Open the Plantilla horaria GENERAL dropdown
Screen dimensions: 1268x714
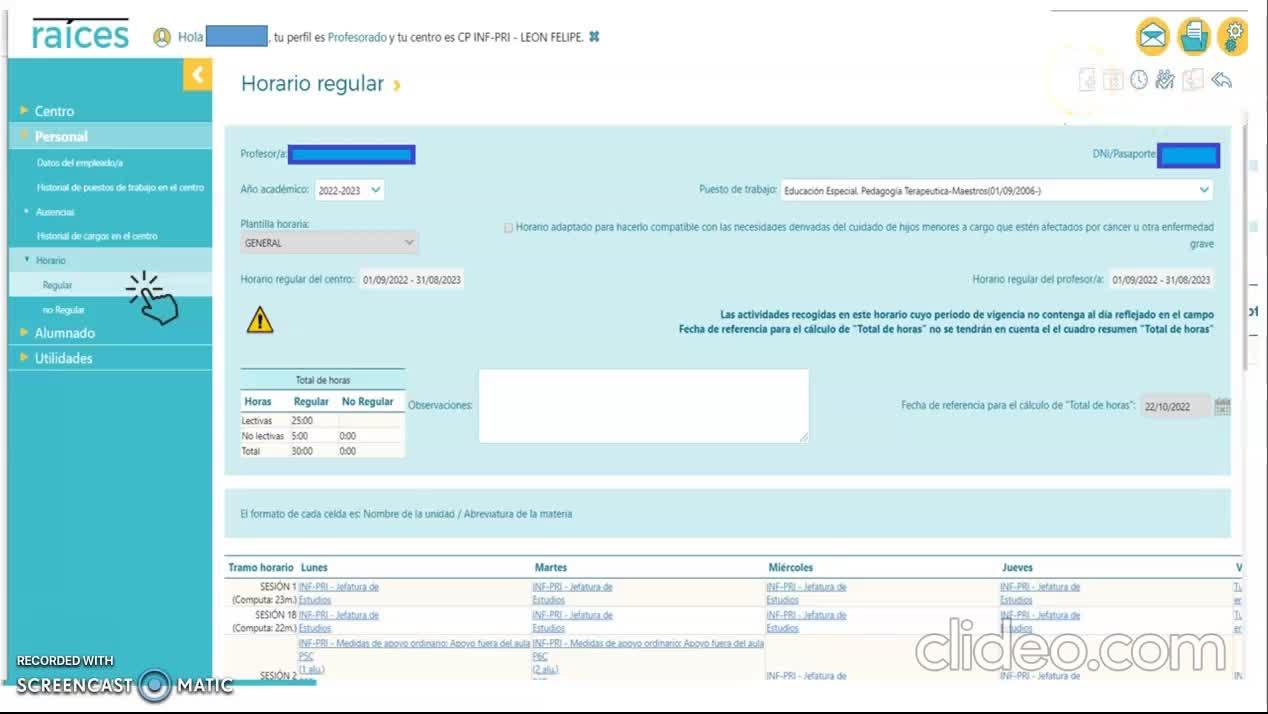(x=329, y=243)
